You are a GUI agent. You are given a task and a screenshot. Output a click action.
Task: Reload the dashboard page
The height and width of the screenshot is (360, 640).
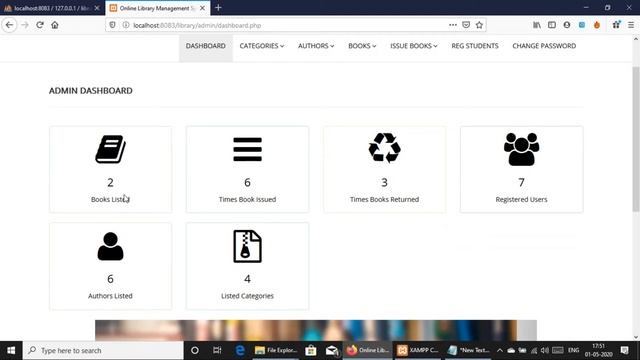click(x=40, y=25)
